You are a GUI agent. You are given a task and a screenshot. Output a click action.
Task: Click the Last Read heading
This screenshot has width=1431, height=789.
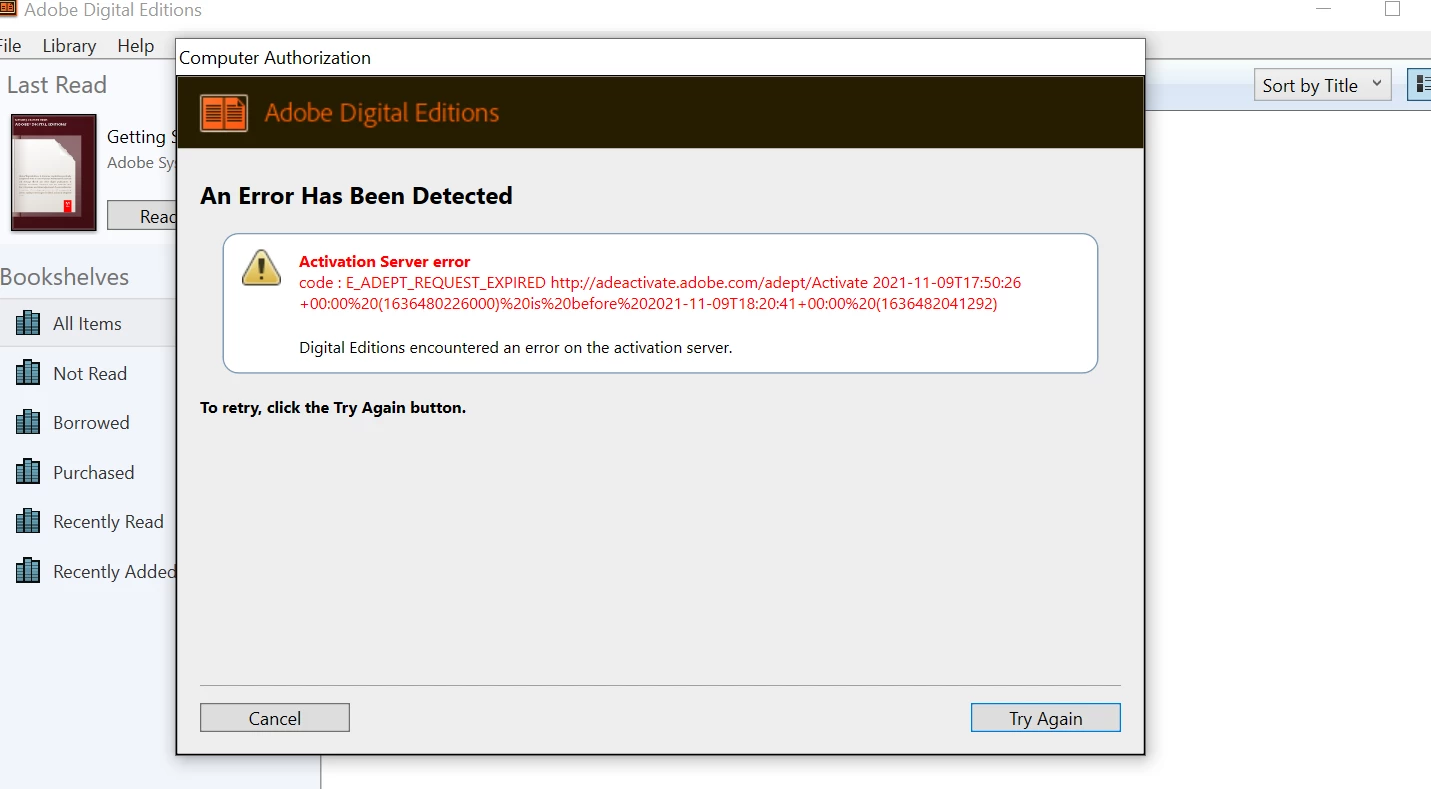tap(57, 85)
